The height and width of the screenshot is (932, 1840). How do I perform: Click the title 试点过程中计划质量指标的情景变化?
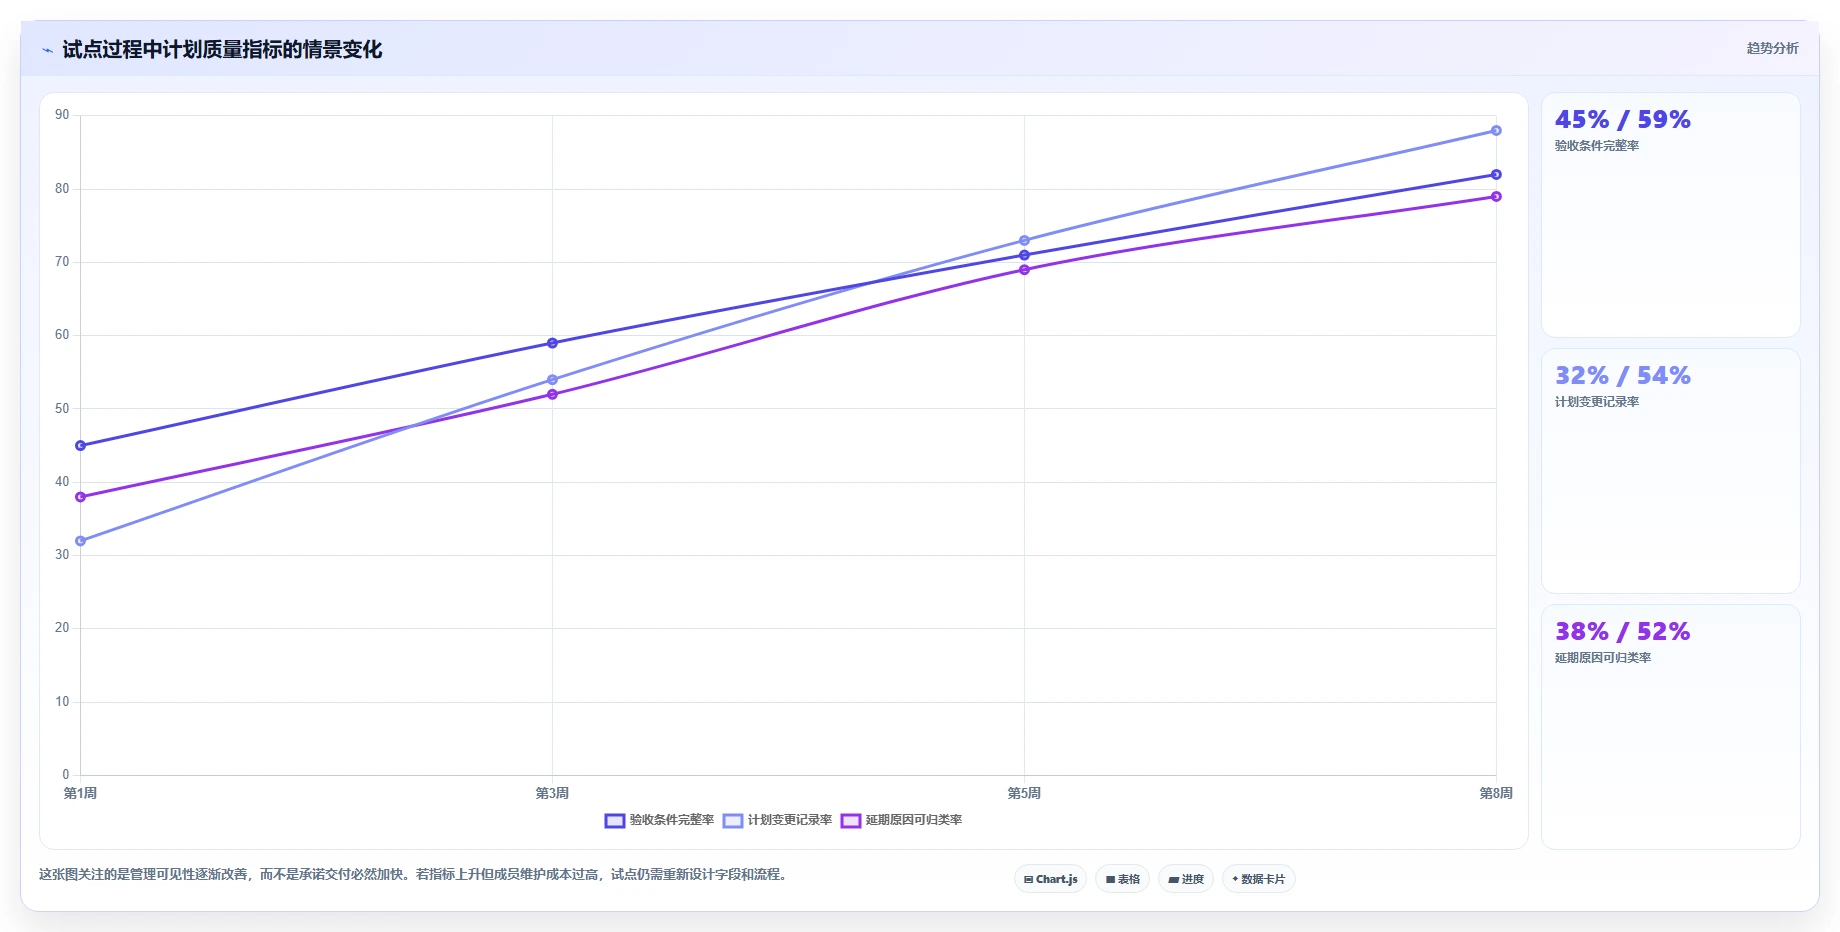[222, 50]
